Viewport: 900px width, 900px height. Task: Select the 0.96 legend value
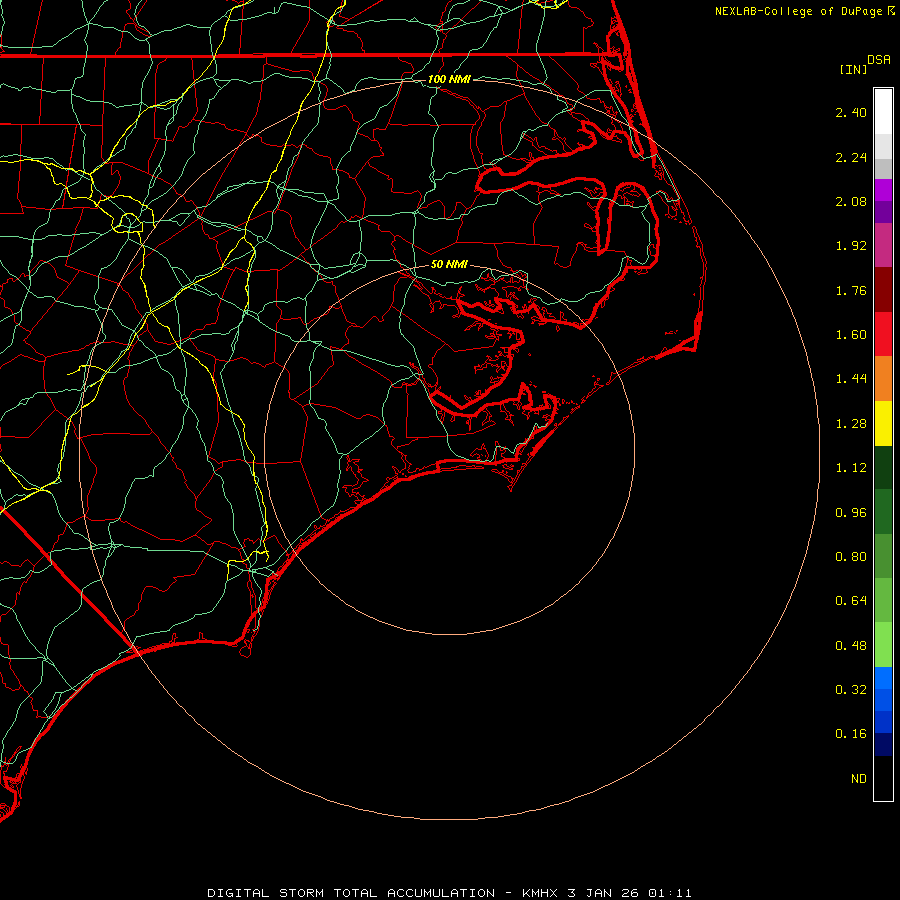point(851,513)
